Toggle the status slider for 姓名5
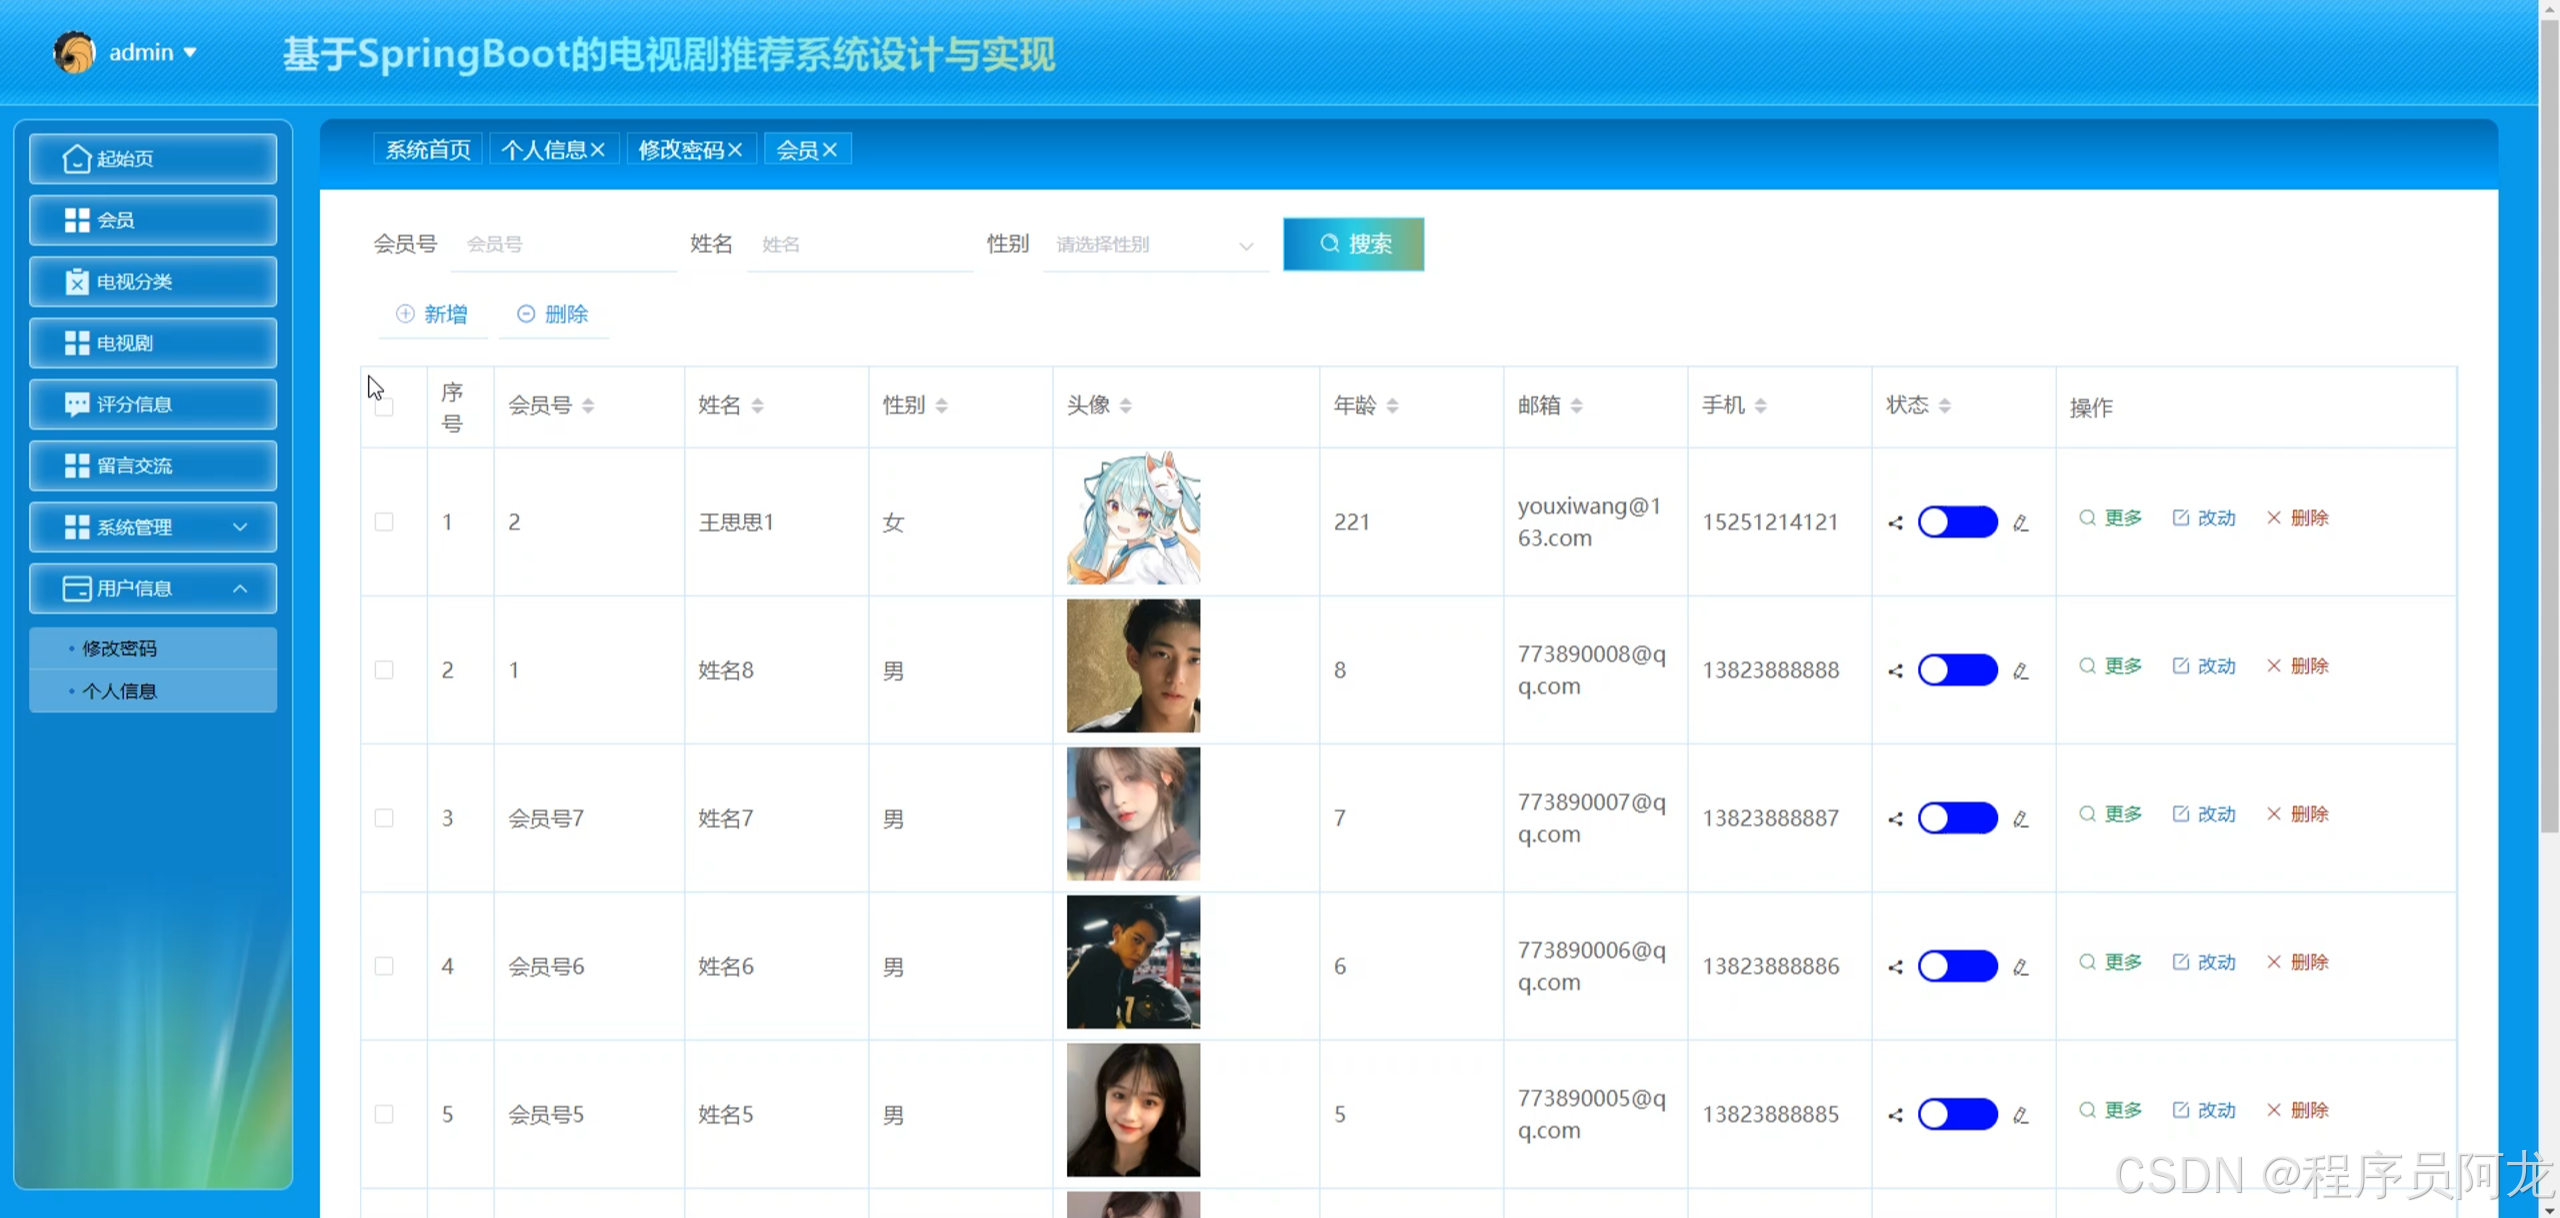Screen dimensions: 2560x1218 (1957, 1114)
